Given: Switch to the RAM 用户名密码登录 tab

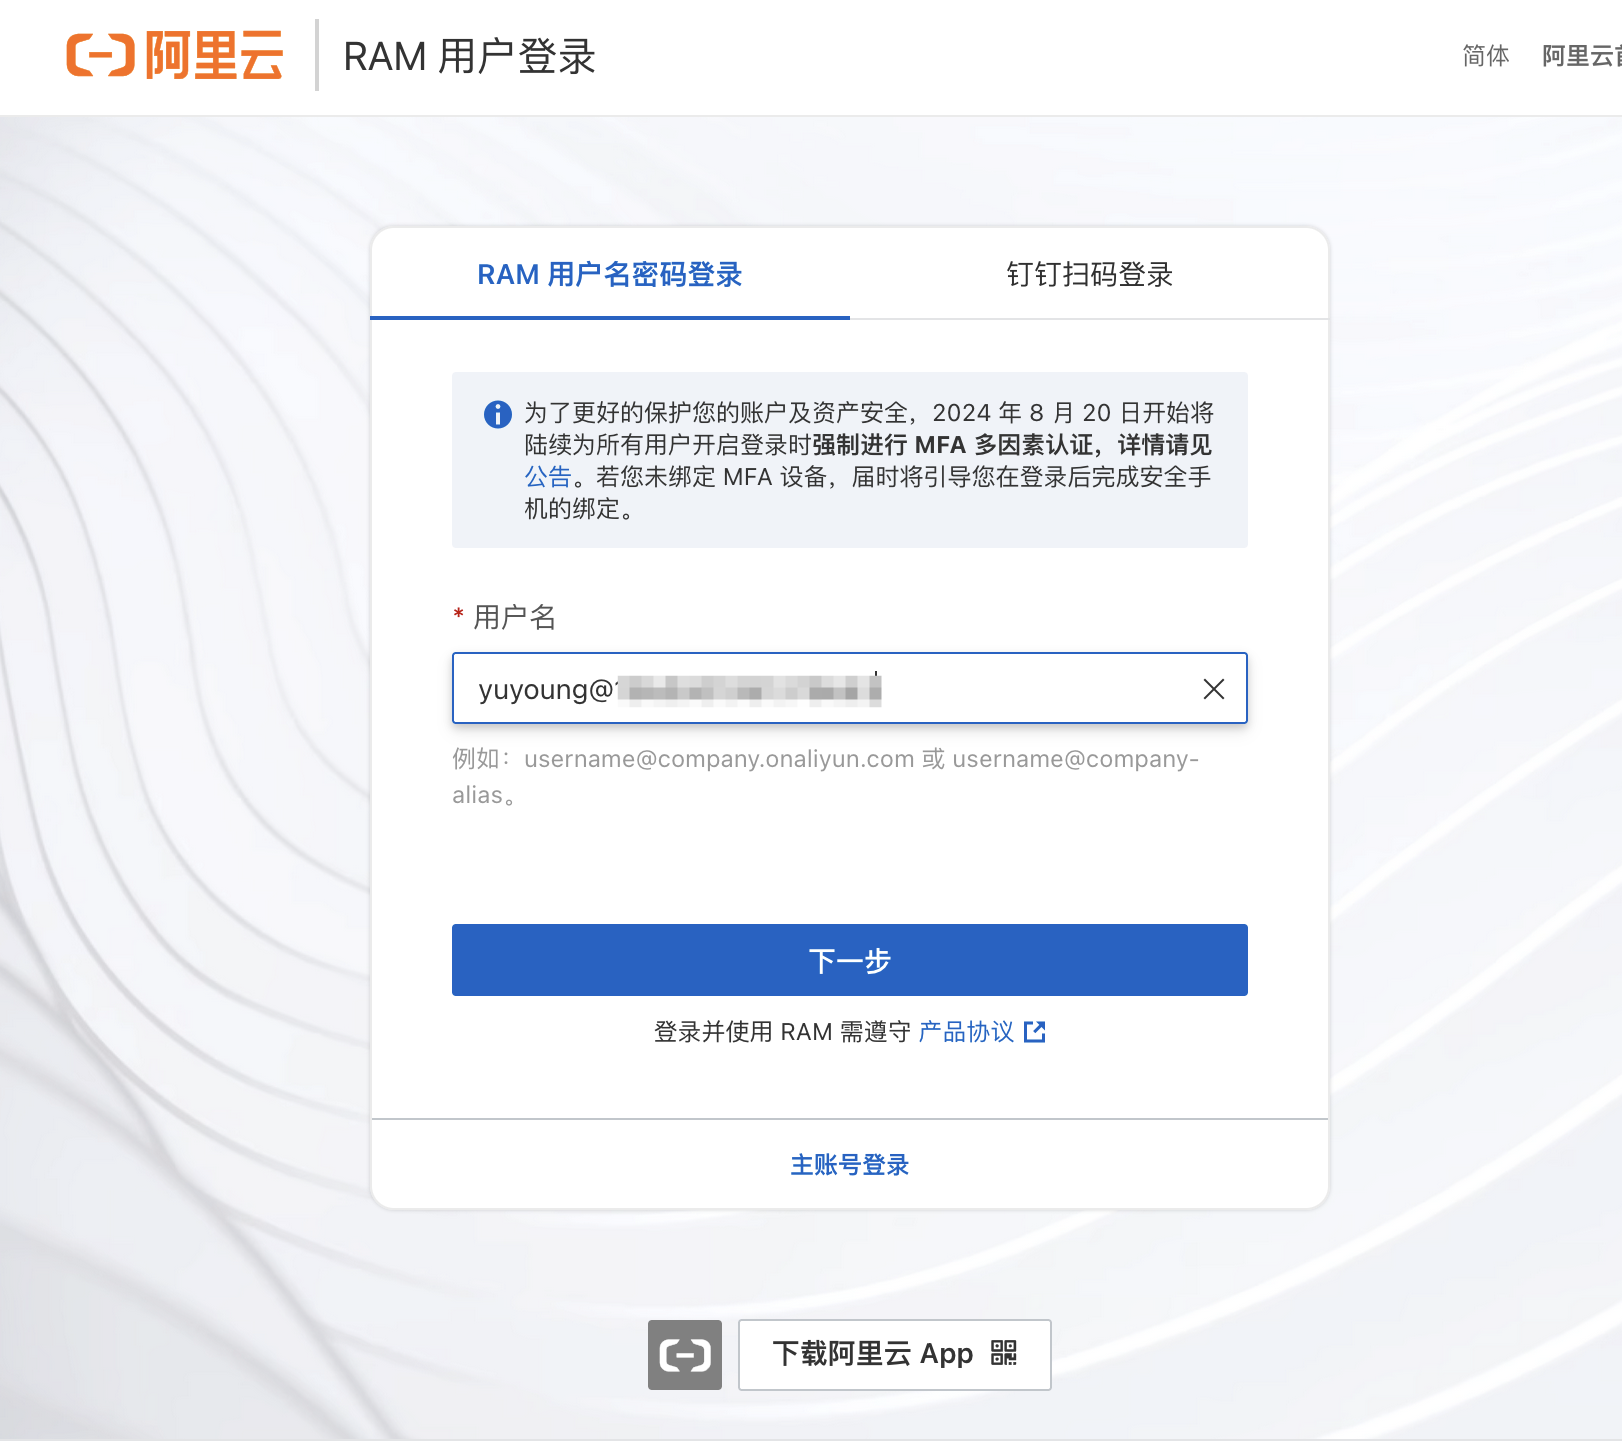Looking at the screenshot, I should point(609,274).
